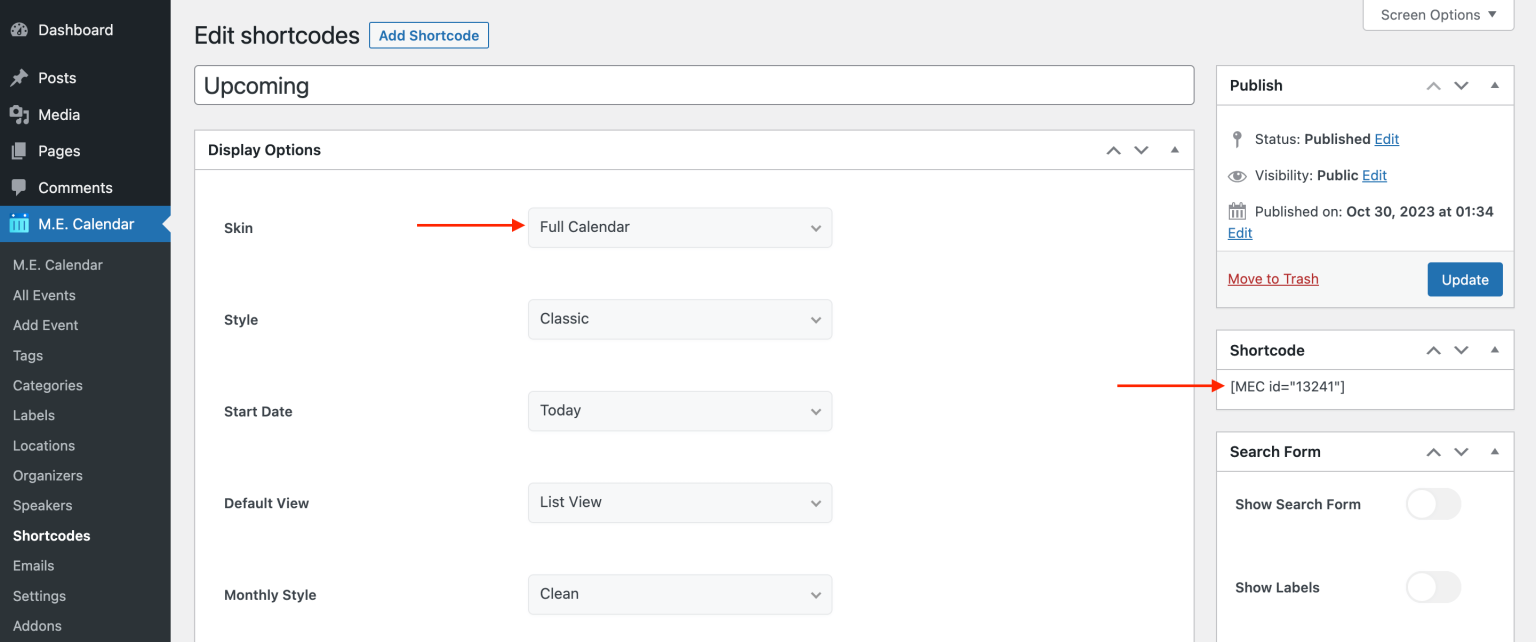
Task: Click the Posts pushpin icon
Action: [x=19, y=78]
